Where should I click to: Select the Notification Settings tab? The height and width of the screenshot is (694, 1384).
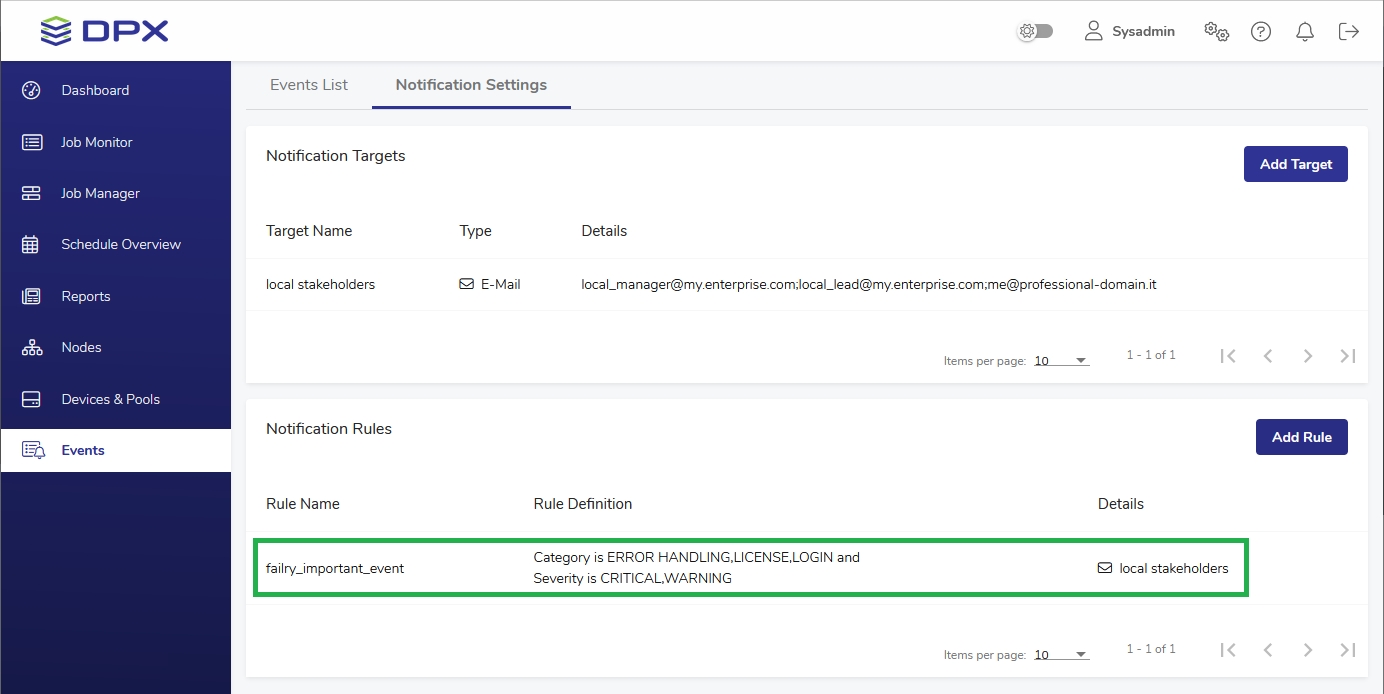(471, 85)
